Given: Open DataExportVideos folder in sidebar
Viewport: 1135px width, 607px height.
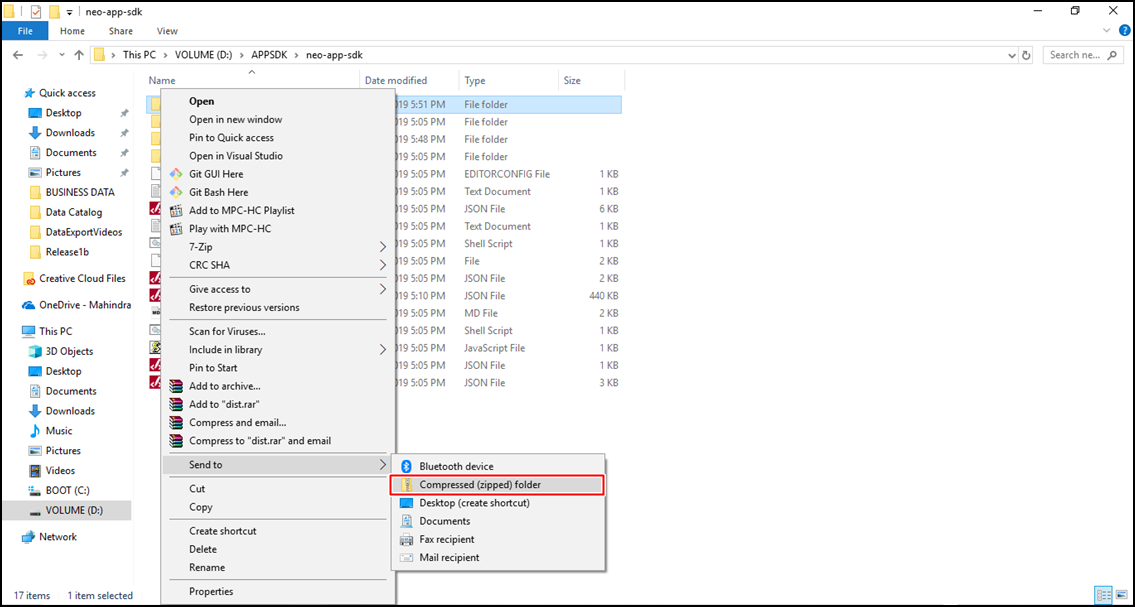Looking at the screenshot, I should tap(84, 232).
